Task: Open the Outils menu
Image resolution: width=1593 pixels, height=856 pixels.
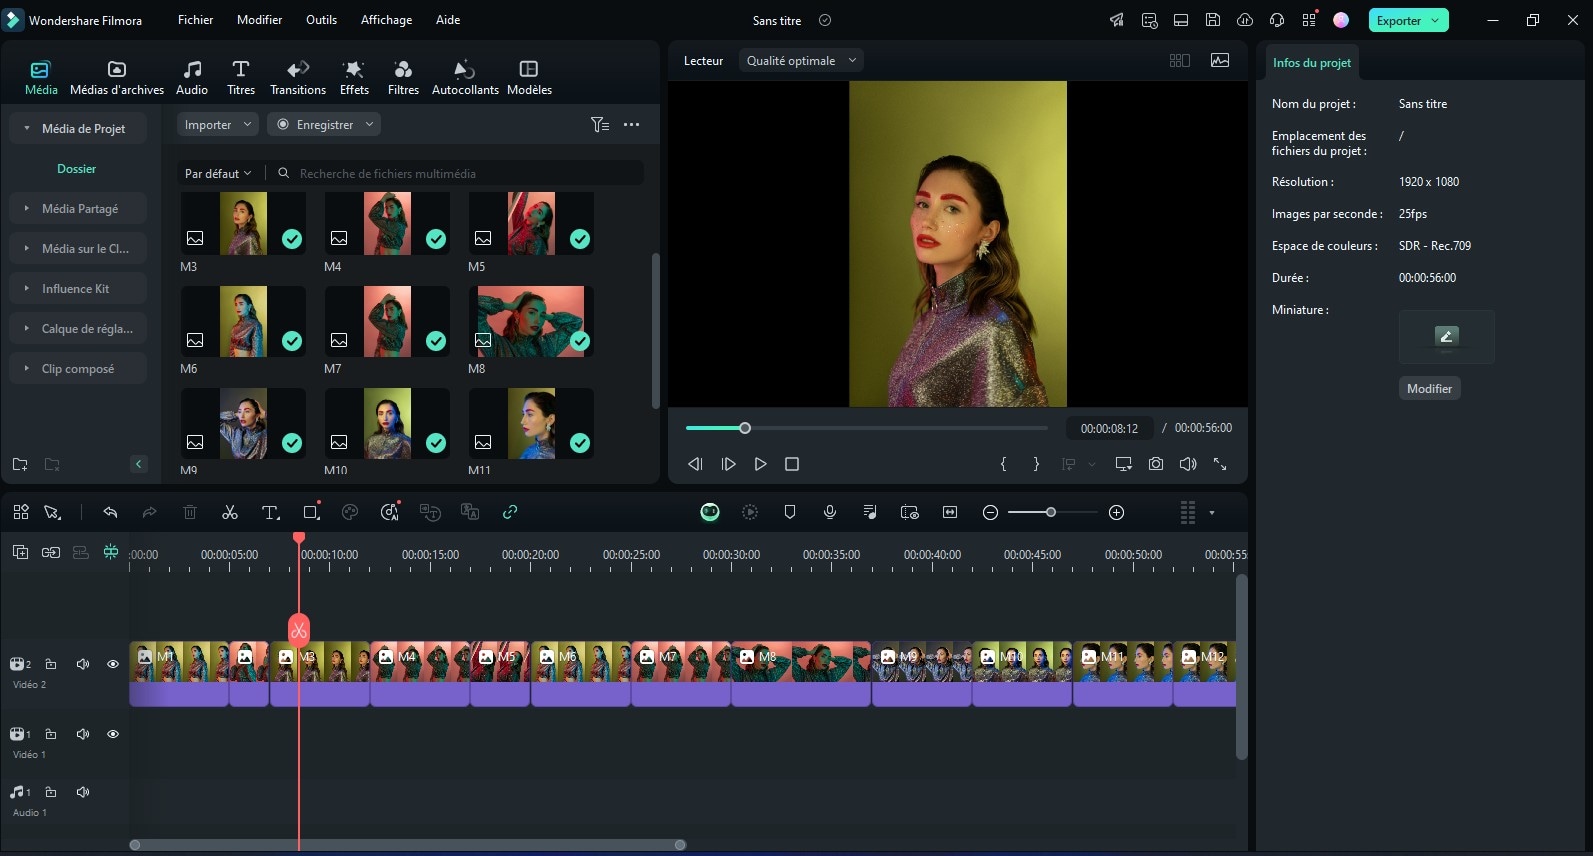Action: click(321, 20)
